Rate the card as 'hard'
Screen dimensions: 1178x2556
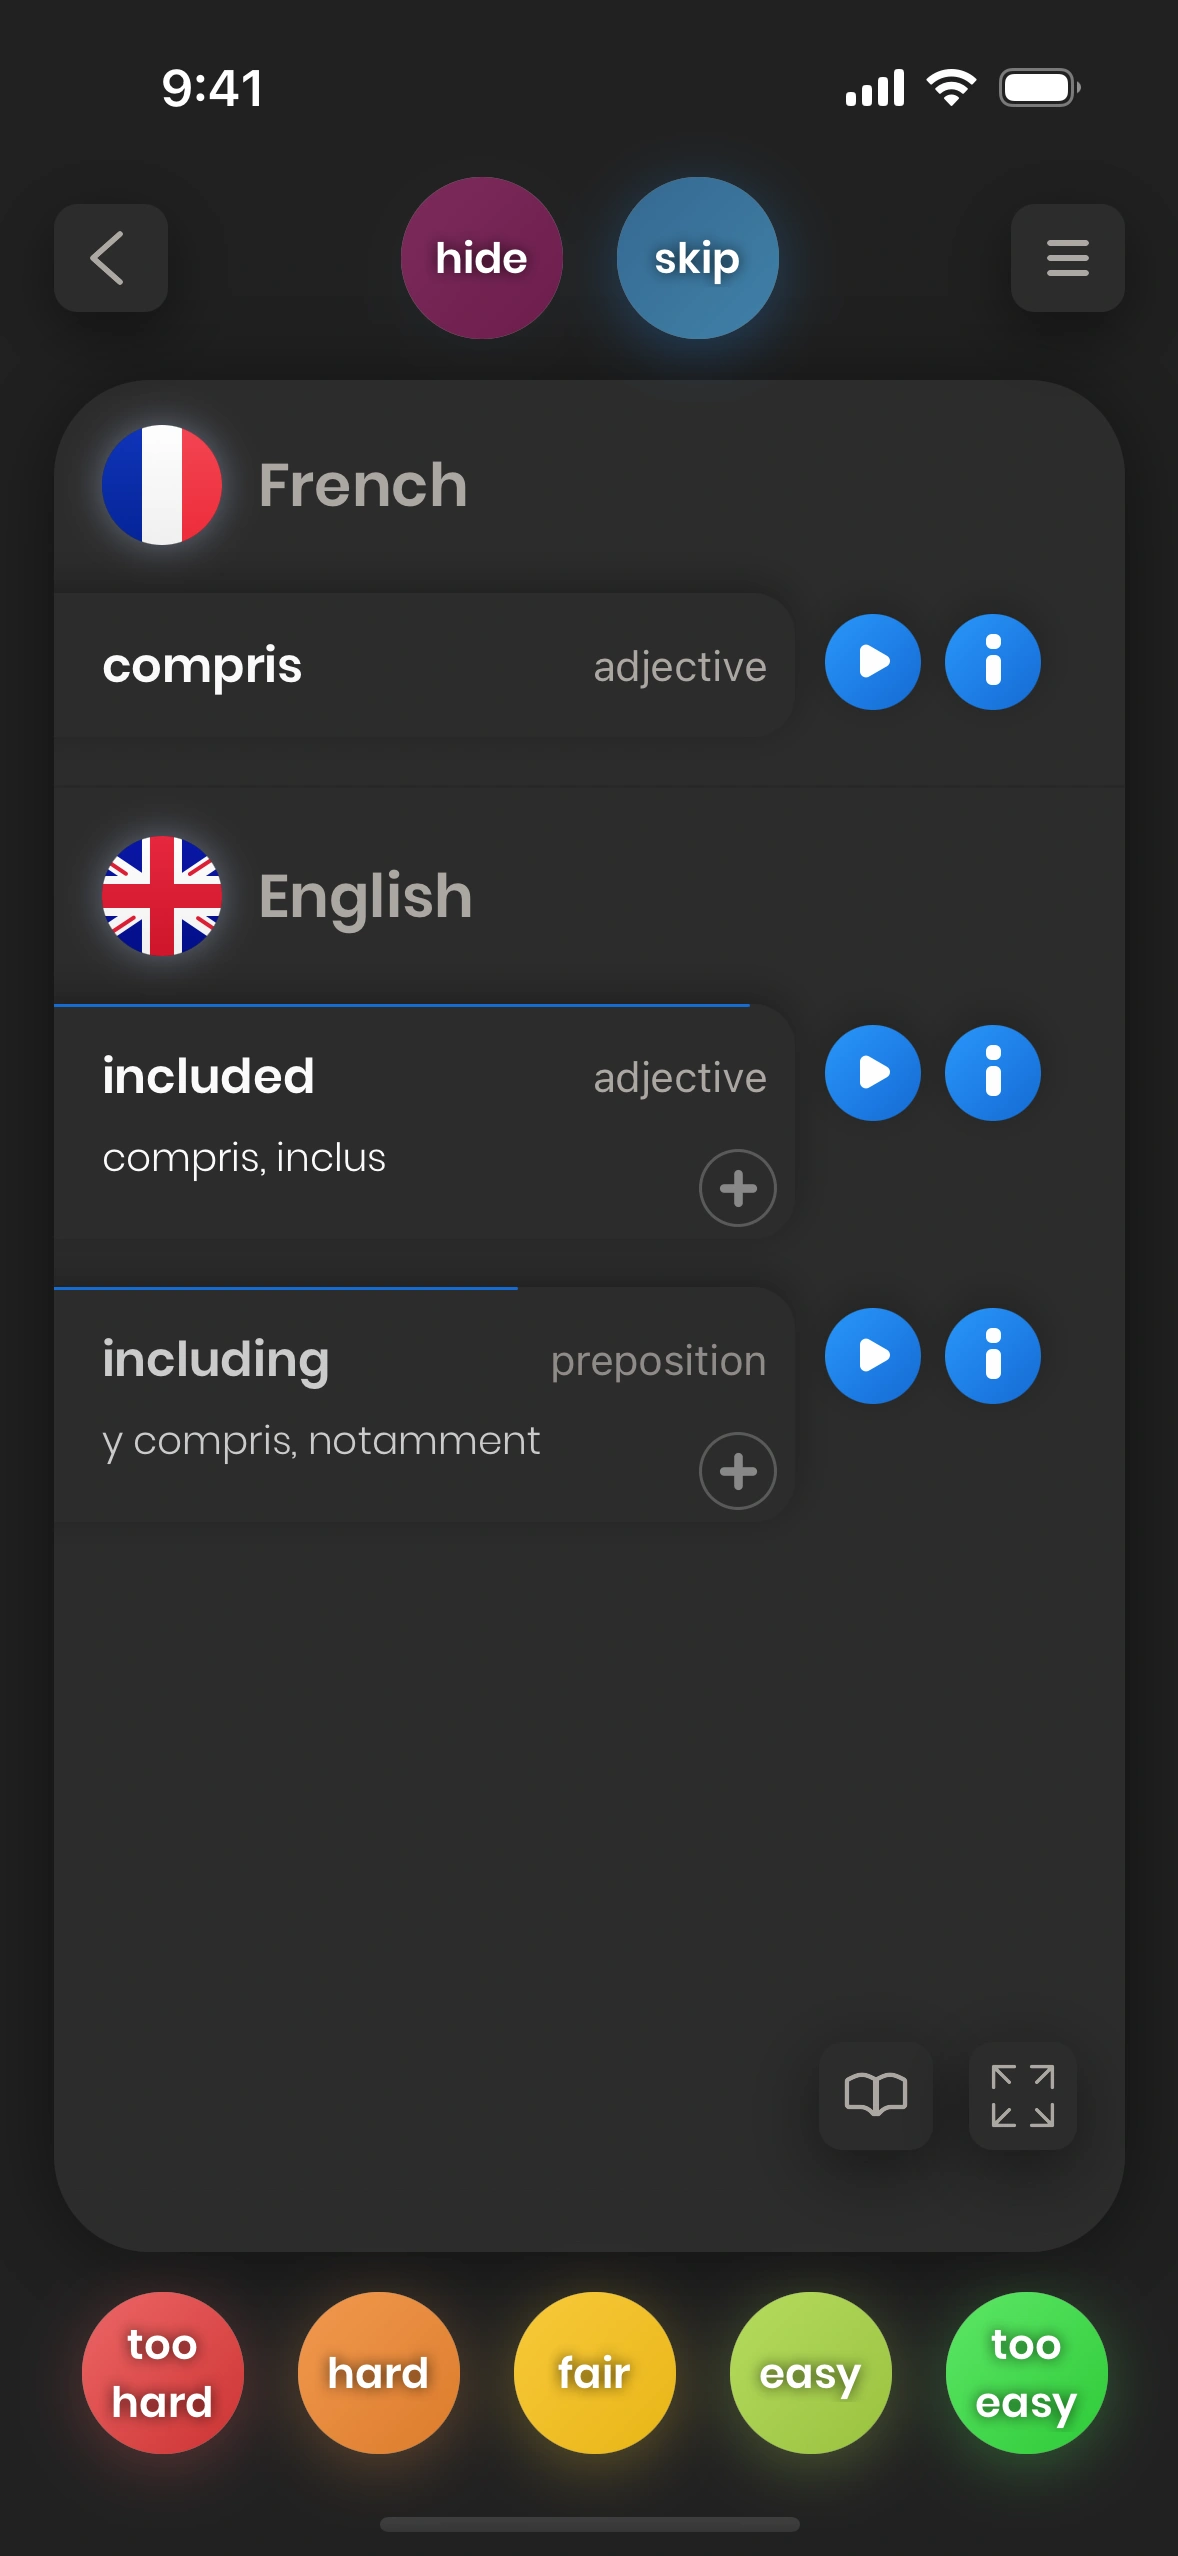[x=378, y=2372]
